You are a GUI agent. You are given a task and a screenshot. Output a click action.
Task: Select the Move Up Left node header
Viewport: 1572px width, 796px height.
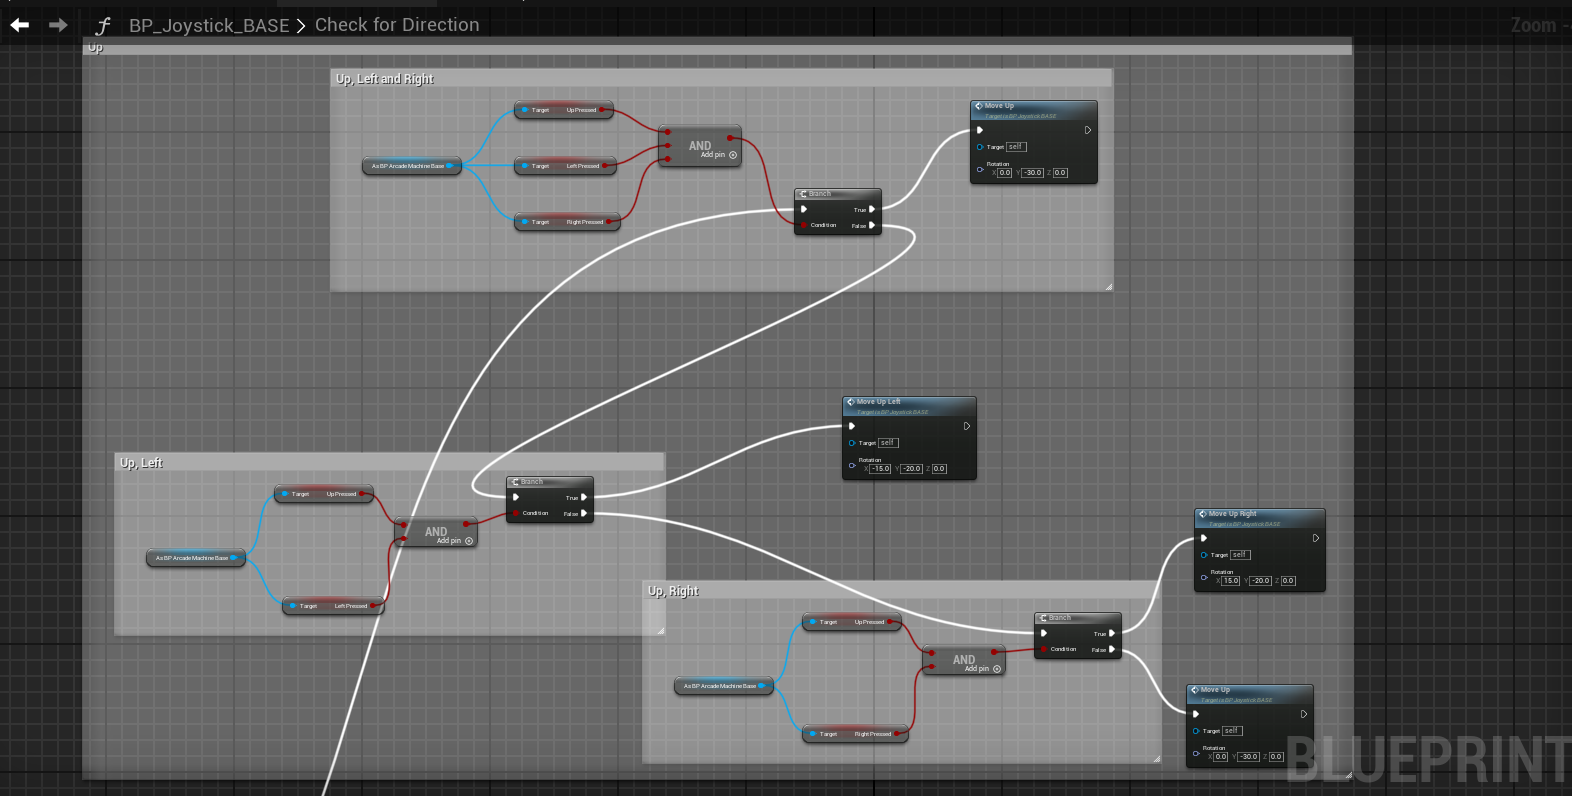tap(909, 406)
